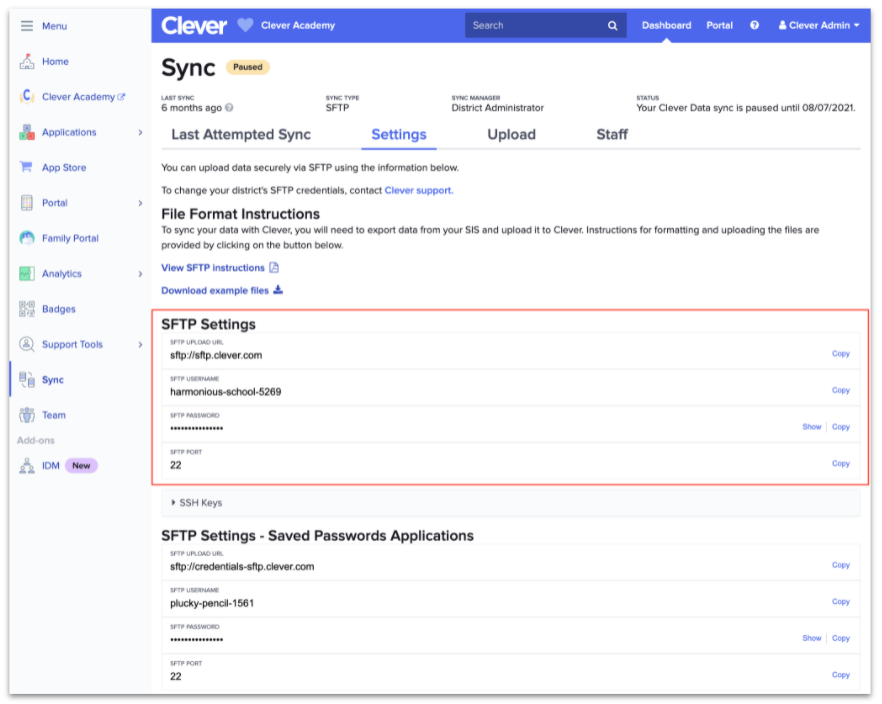
Task: Reveal the Saved Passwords SFTP password
Action: pyautogui.click(x=812, y=638)
